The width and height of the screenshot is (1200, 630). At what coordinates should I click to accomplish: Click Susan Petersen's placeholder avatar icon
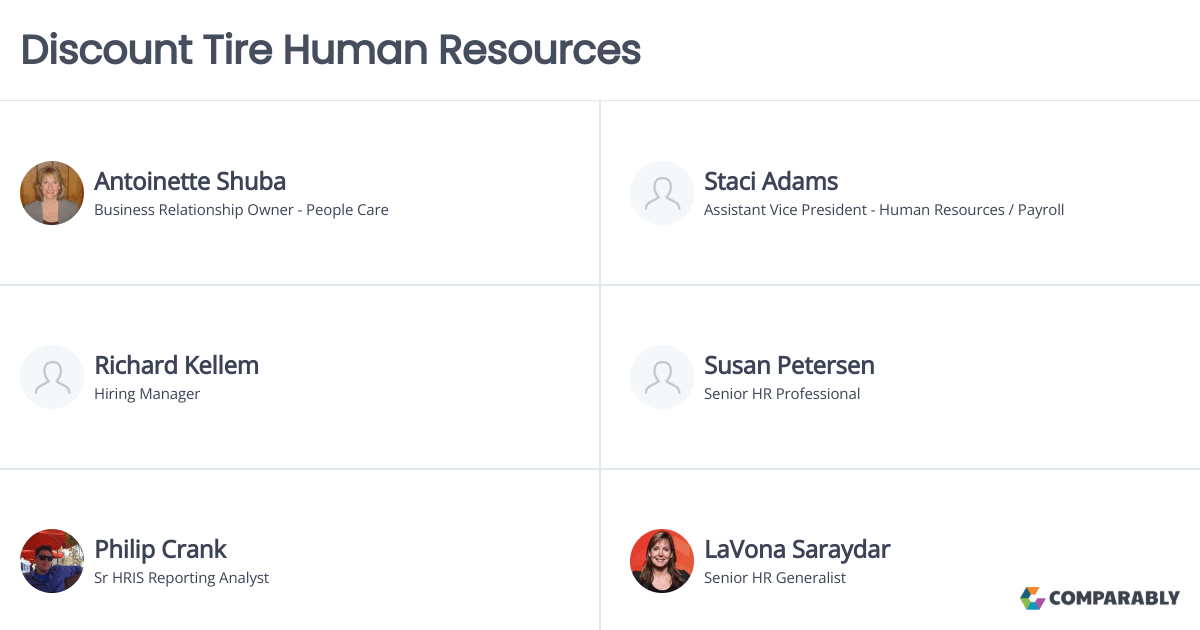click(x=662, y=377)
